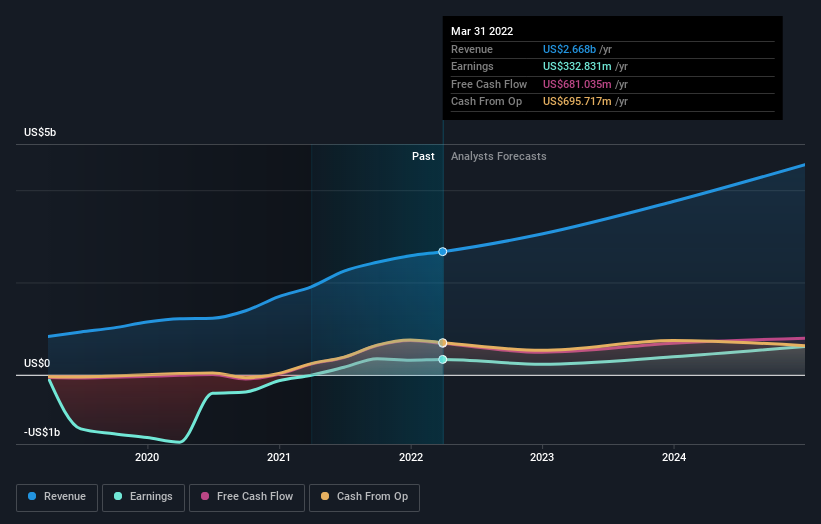The height and width of the screenshot is (524, 821).
Task: Click the -US$1b y-axis label
Action: 42,432
